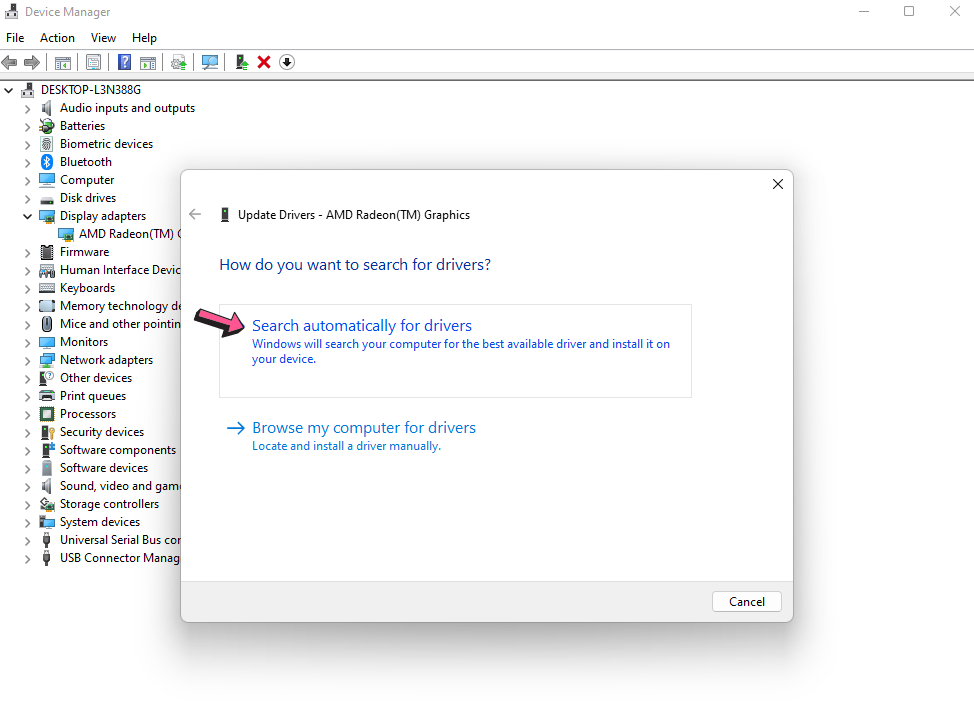Expand the Firmware category
Viewport: 974px width, 712px height.
[27, 253]
